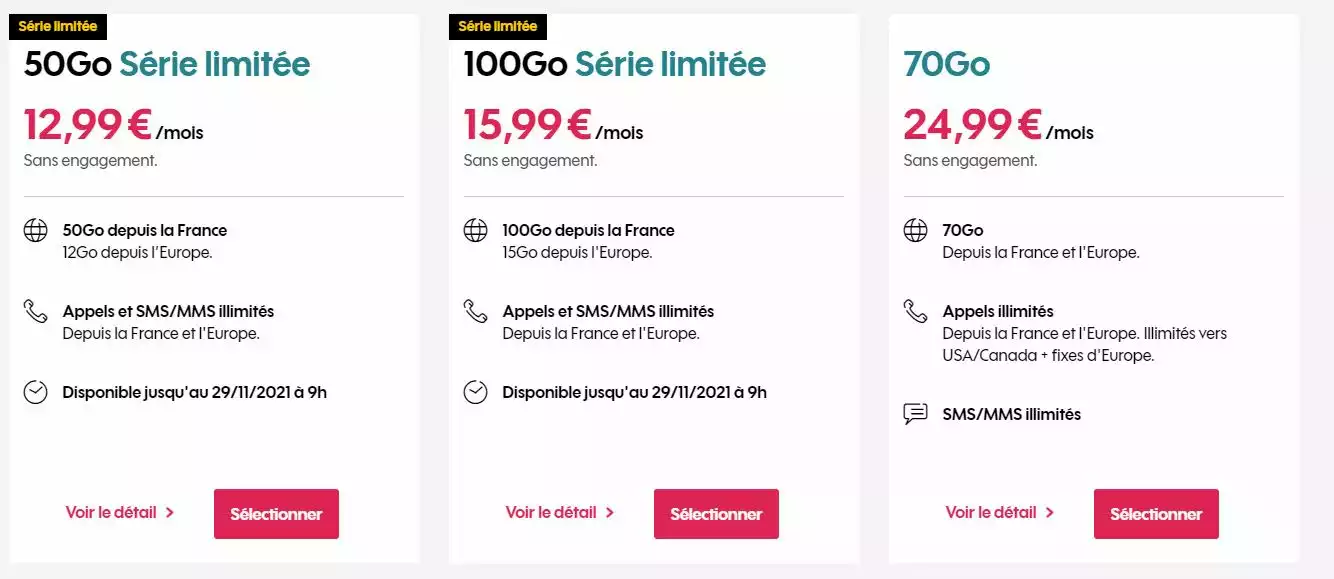Click the phone icon on the 50Go plan
The height and width of the screenshot is (579, 1334).
35,311
